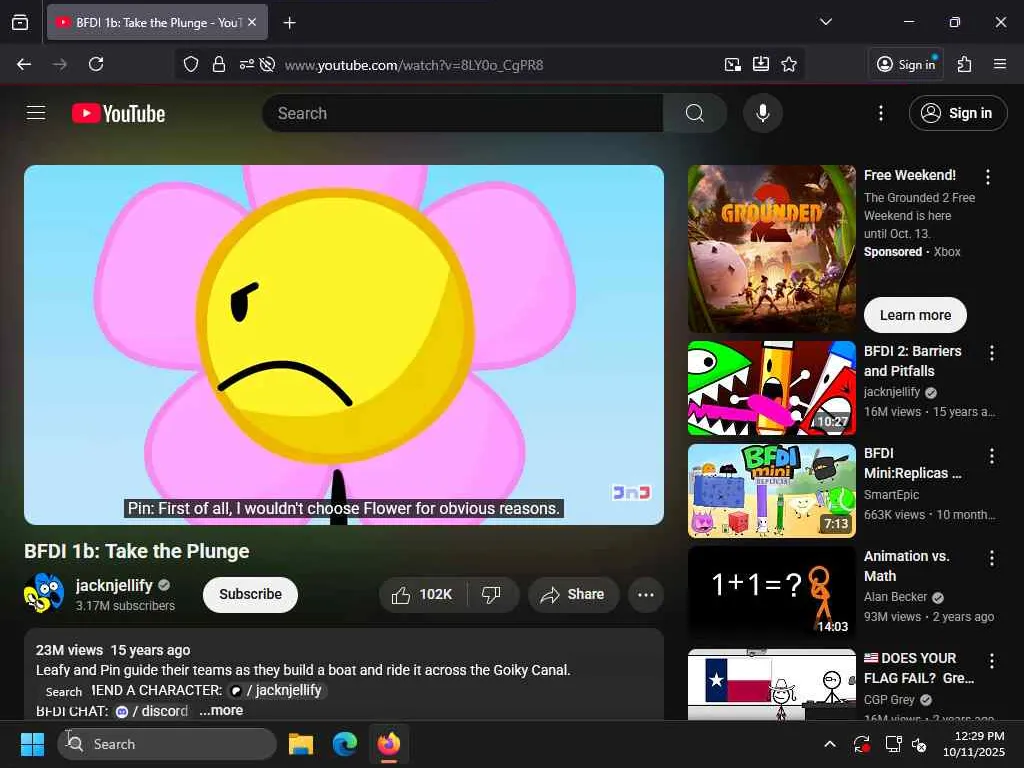
Task: Open Windows Start menu
Action: (x=32, y=744)
